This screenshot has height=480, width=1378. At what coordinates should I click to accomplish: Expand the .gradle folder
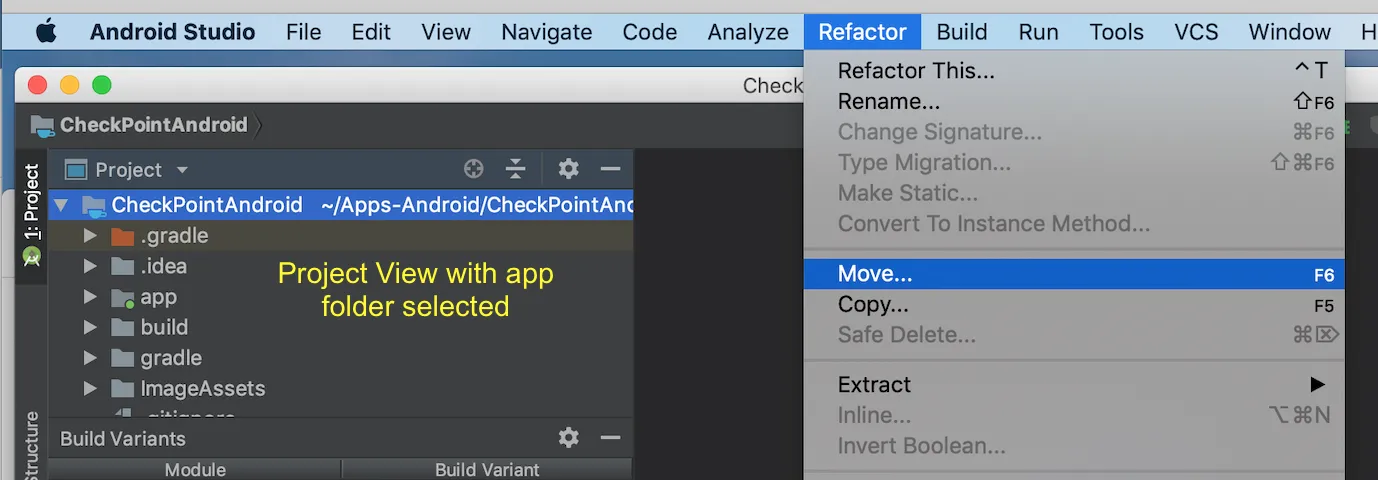click(90, 237)
